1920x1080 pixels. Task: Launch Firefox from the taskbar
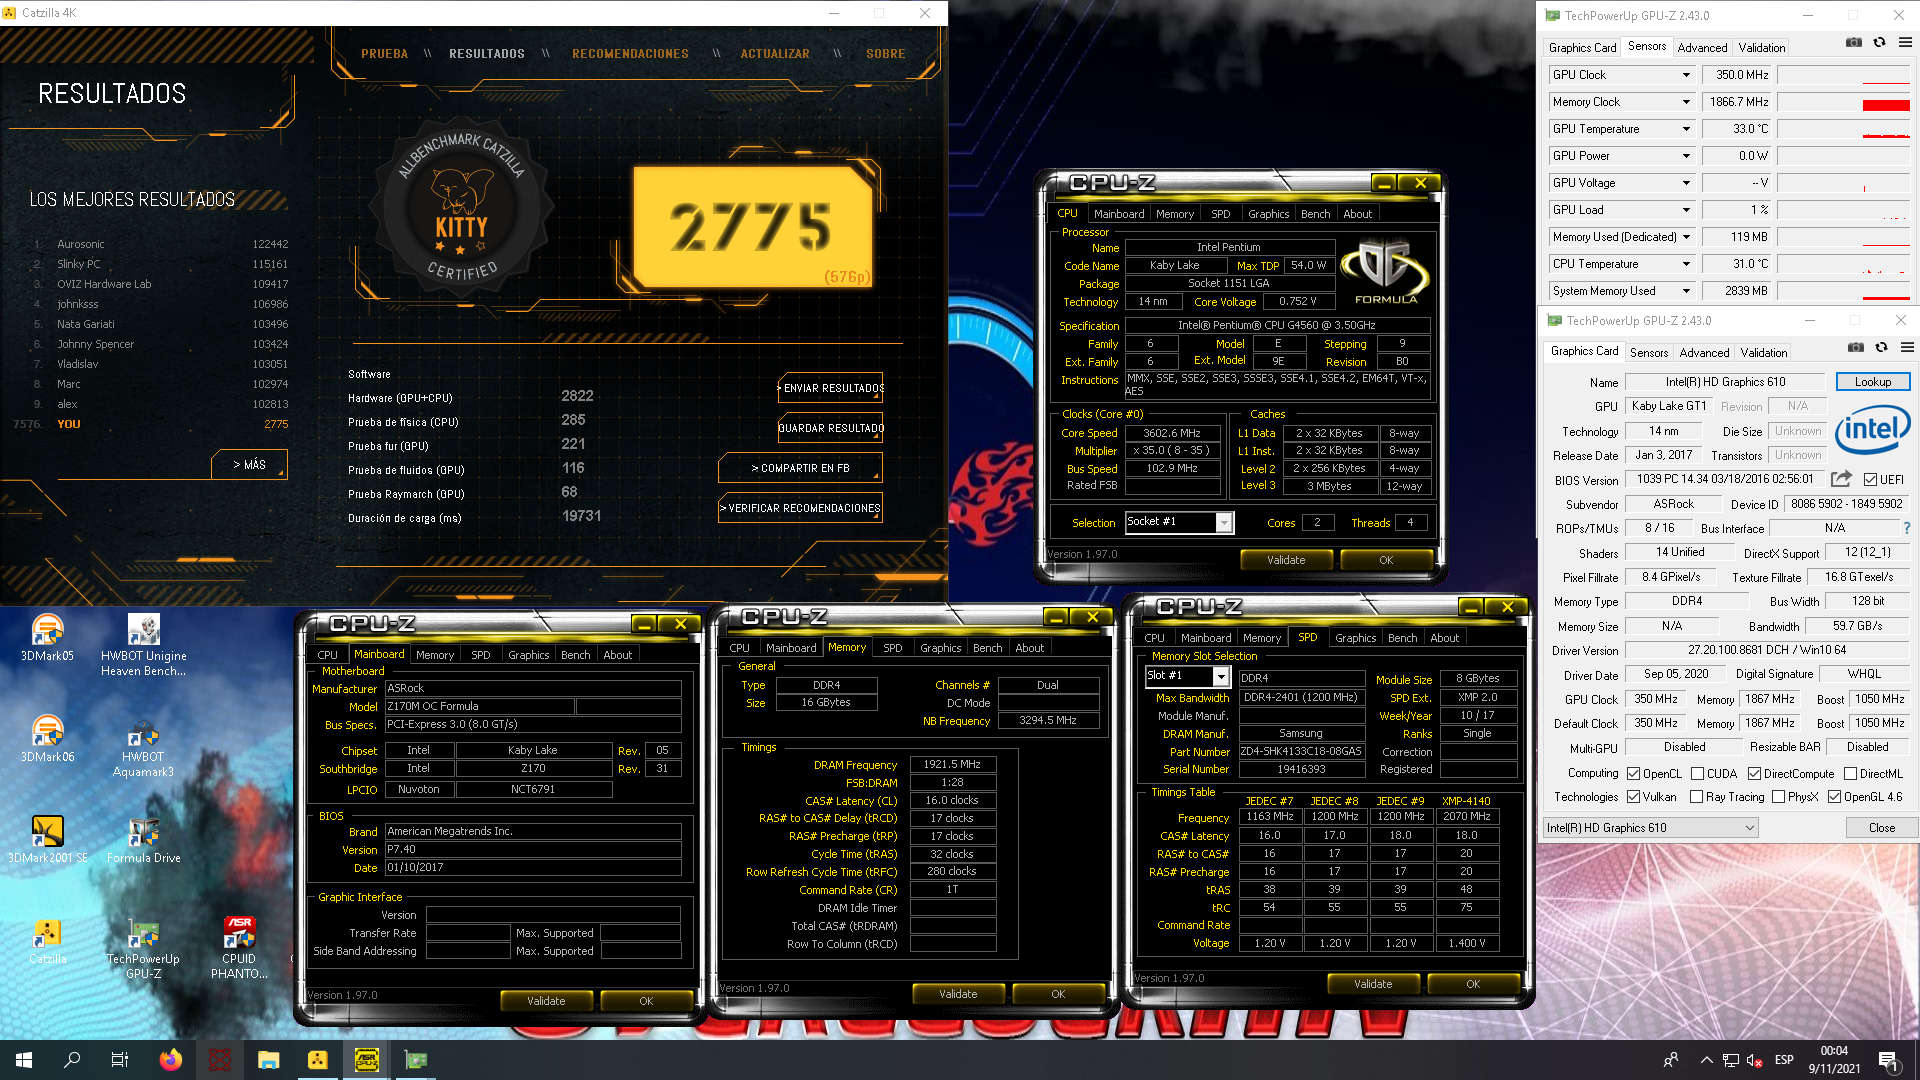[x=170, y=1060]
